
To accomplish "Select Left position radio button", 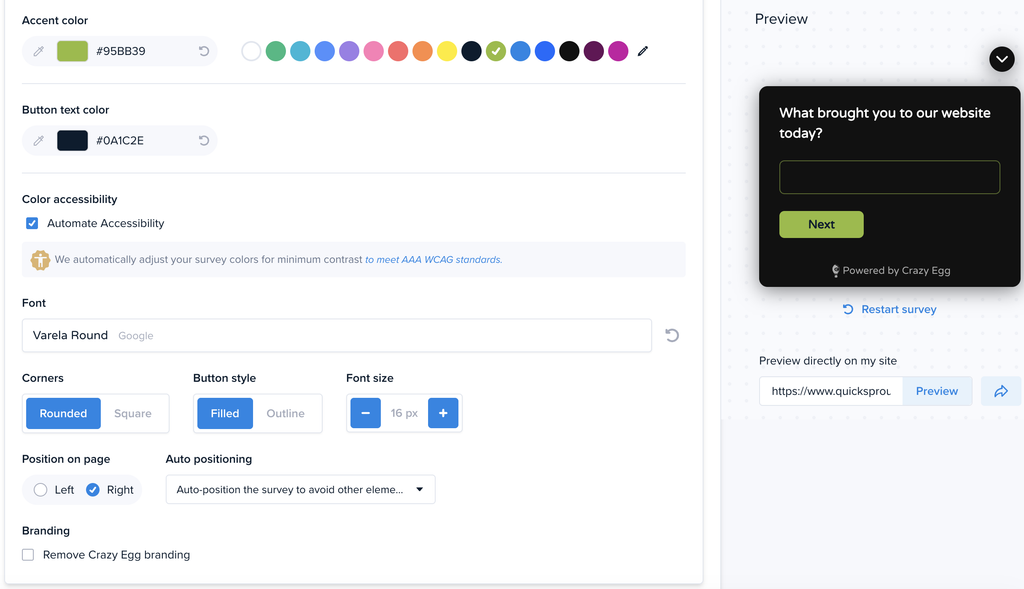I will (x=40, y=490).
